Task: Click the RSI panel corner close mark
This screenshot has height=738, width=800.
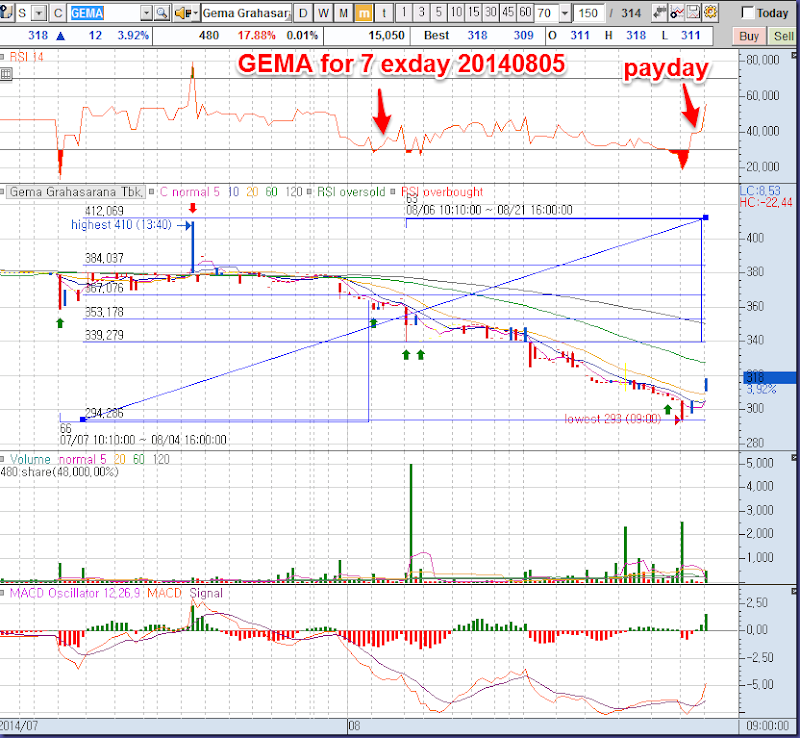Action: (794, 55)
